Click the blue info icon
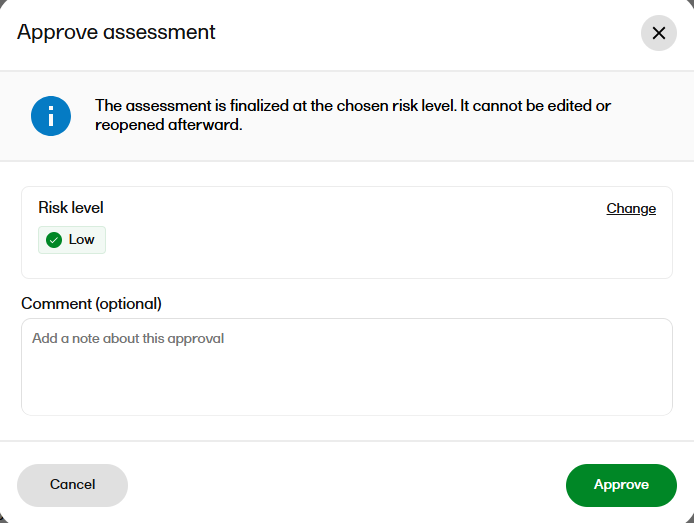The image size is (694, 523). (x=51, y=116)
